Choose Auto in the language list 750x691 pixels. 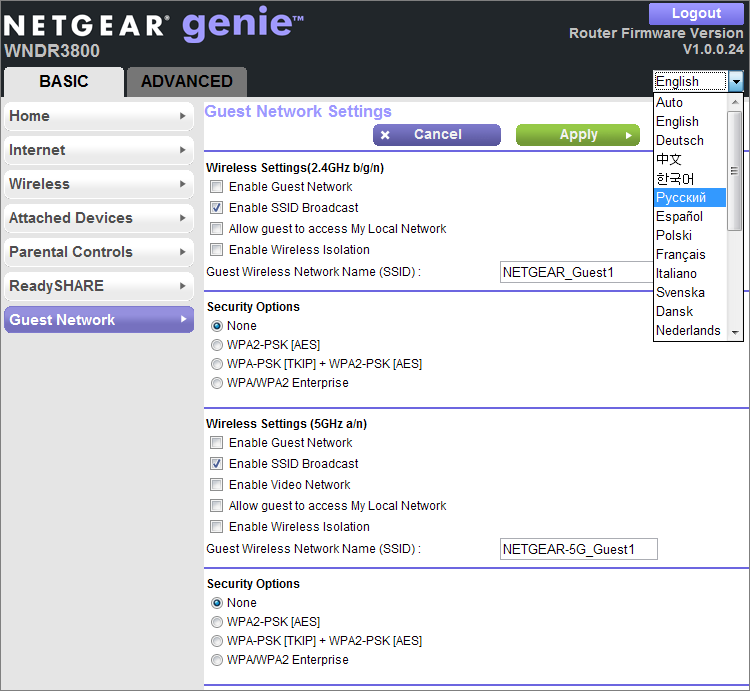(690, 102)
